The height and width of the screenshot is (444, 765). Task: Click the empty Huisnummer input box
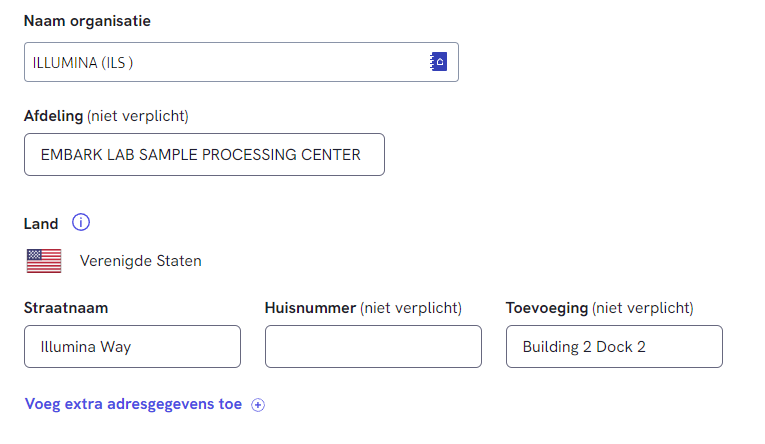(373, 347)
